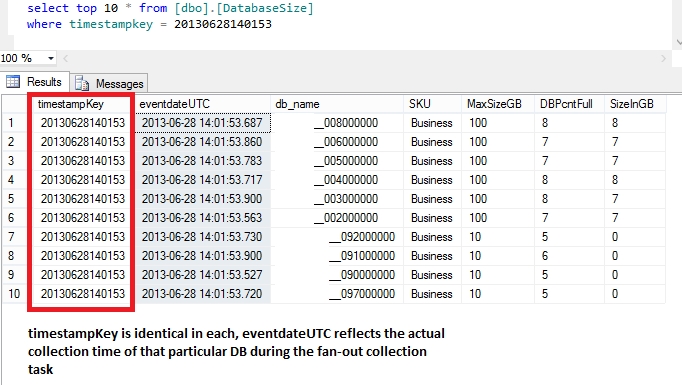The width and height of the screenshot is (682, 385).
Task: Click the Messages tab icon
Action: [x=82, y=83]
